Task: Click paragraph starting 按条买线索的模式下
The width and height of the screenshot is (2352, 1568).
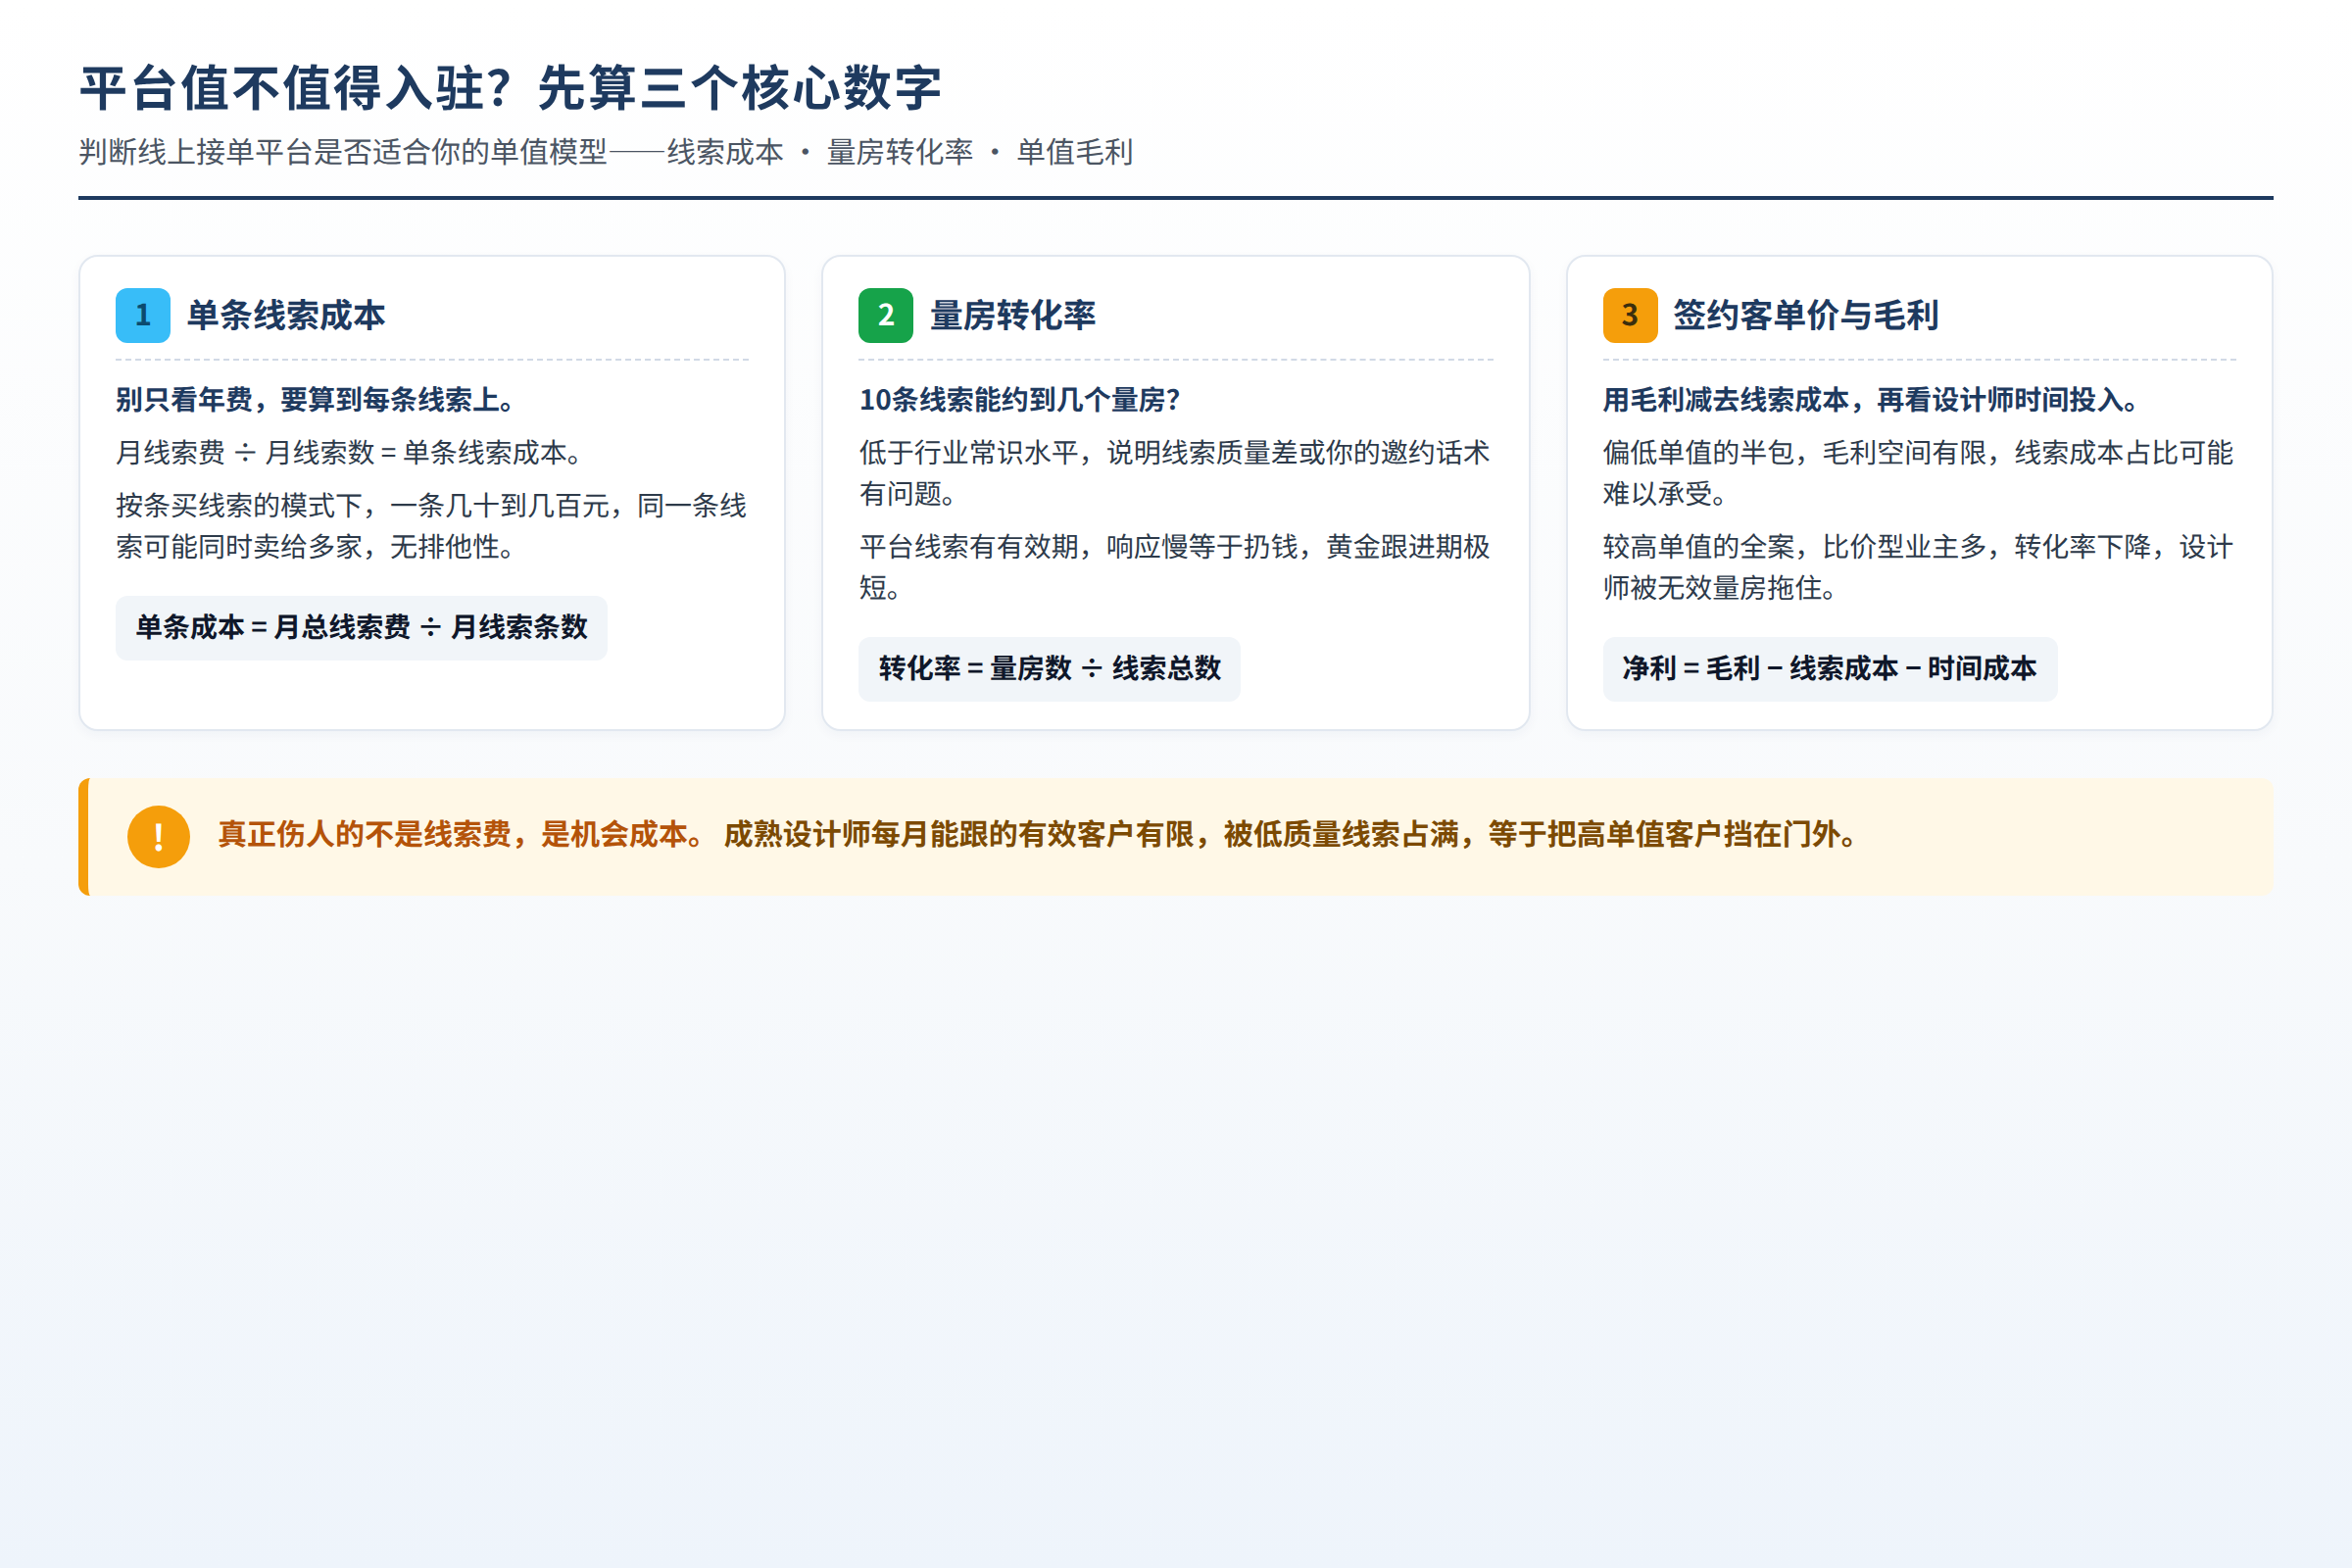Action: click(x=432, y=526)
